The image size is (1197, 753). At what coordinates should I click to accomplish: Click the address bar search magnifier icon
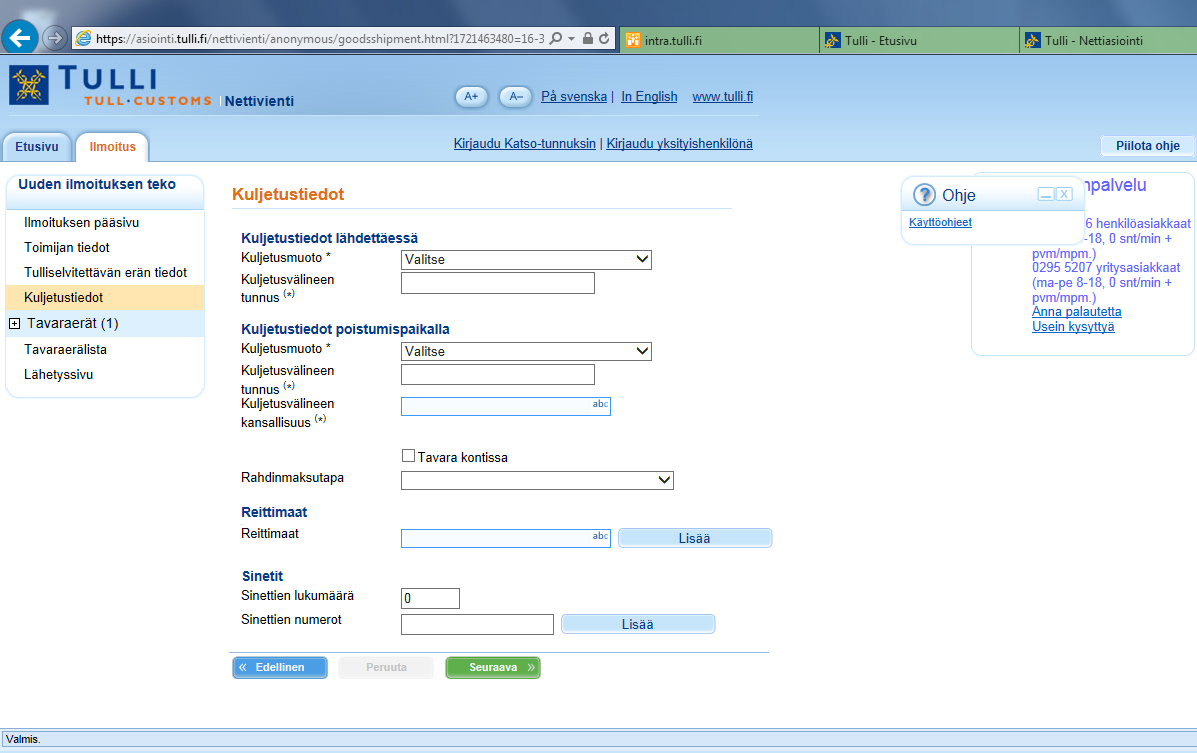tap(556, 38)
